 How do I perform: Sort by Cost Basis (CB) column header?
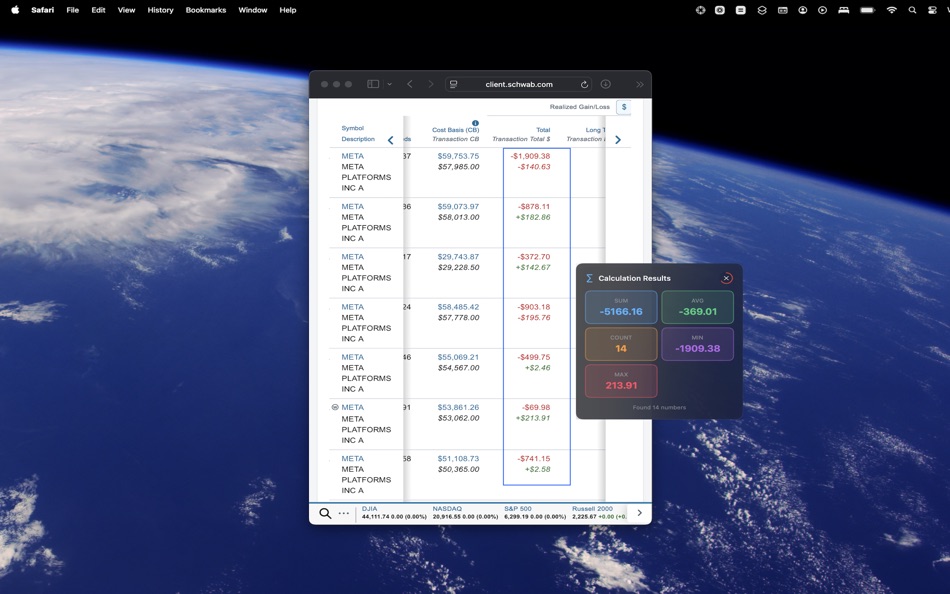pos(456,130)
